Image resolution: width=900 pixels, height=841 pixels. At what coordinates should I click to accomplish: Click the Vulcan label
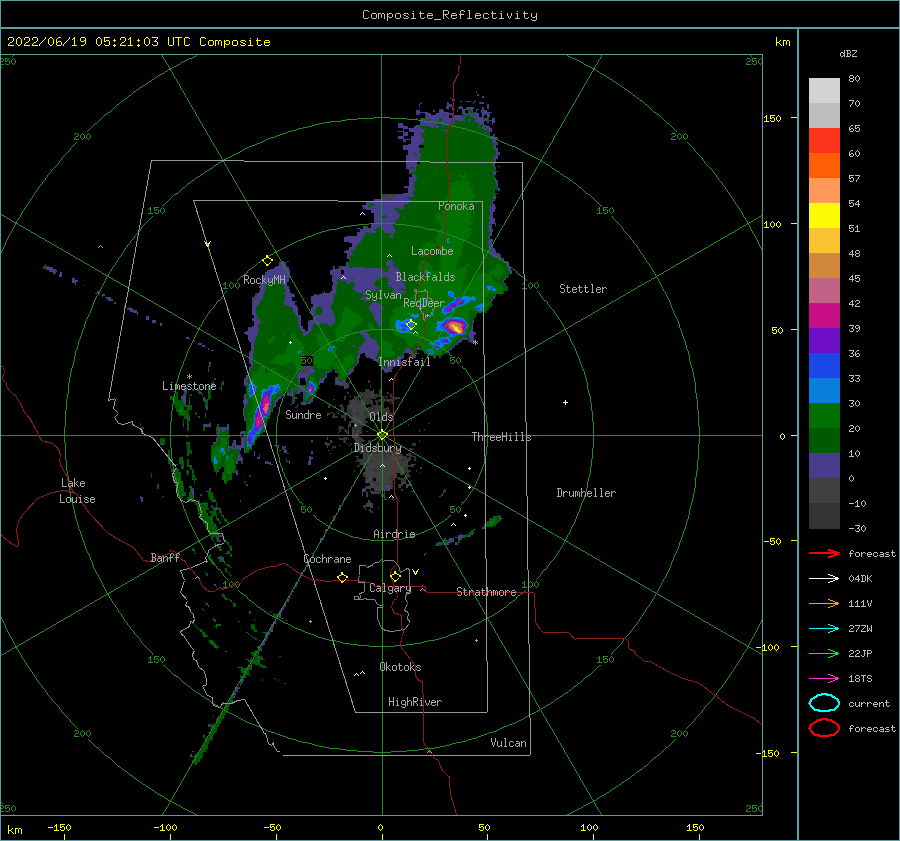click(508, 743)
